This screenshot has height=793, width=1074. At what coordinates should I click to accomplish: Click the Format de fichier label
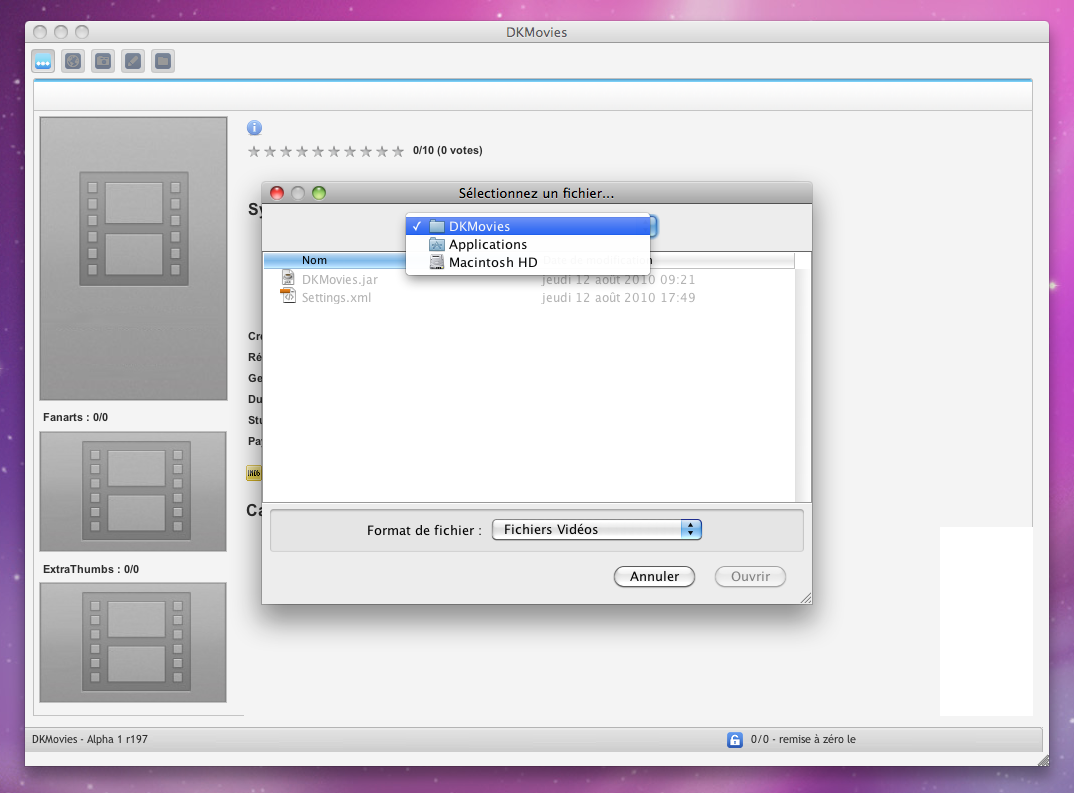tap(424, 530)
